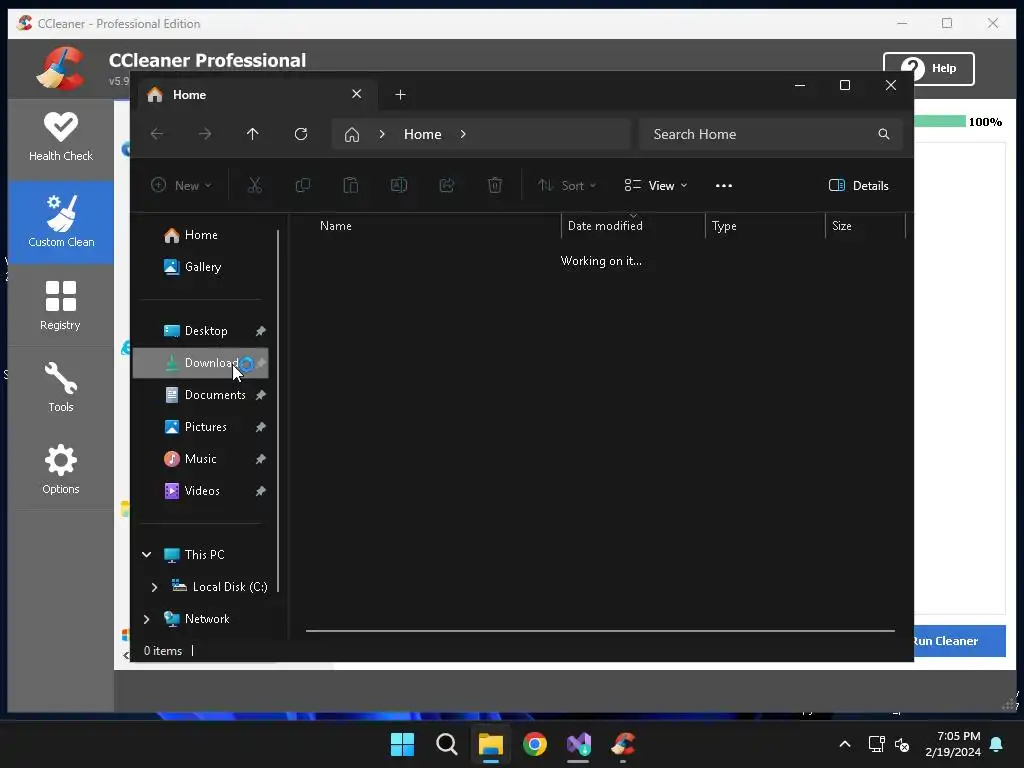Refresh the File Explorer view

300,134
